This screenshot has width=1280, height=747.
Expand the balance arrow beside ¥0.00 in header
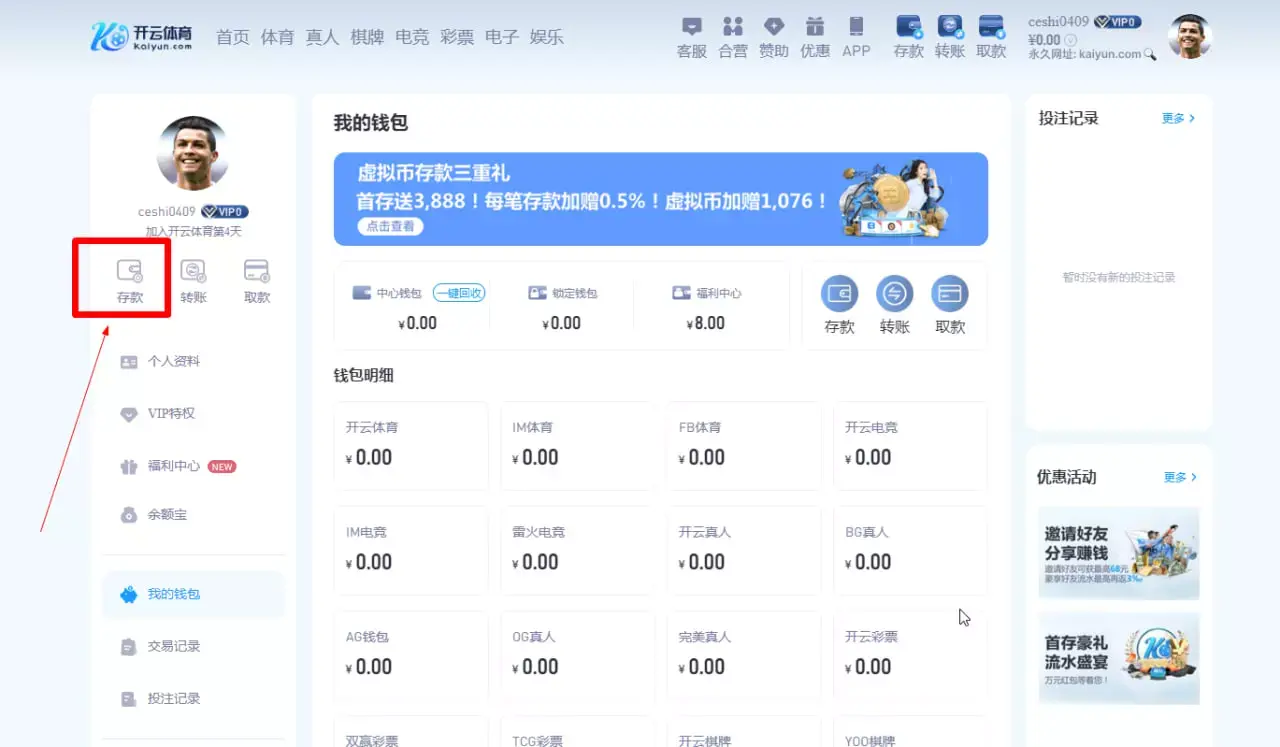point(1070,40)
